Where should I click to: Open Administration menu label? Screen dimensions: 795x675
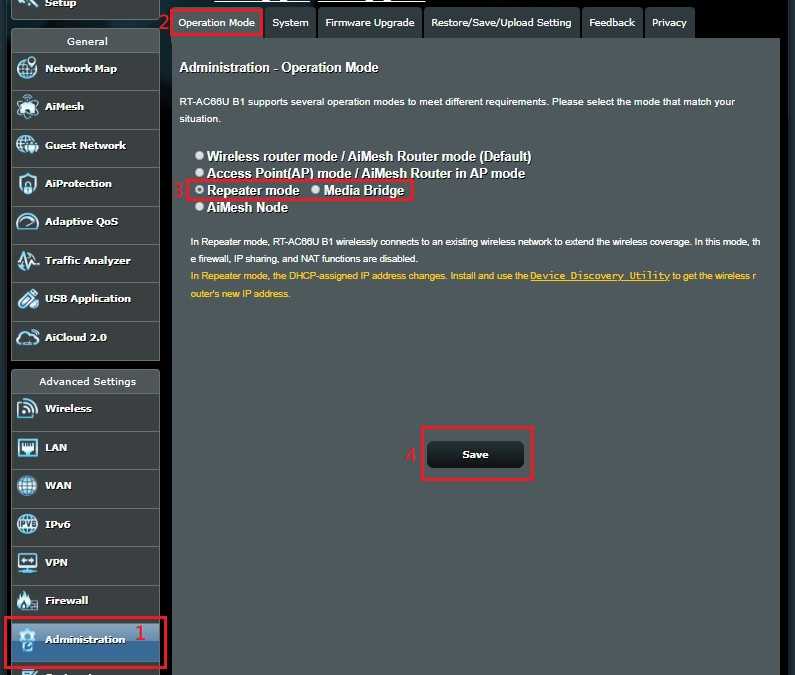(x=85, y=640)
